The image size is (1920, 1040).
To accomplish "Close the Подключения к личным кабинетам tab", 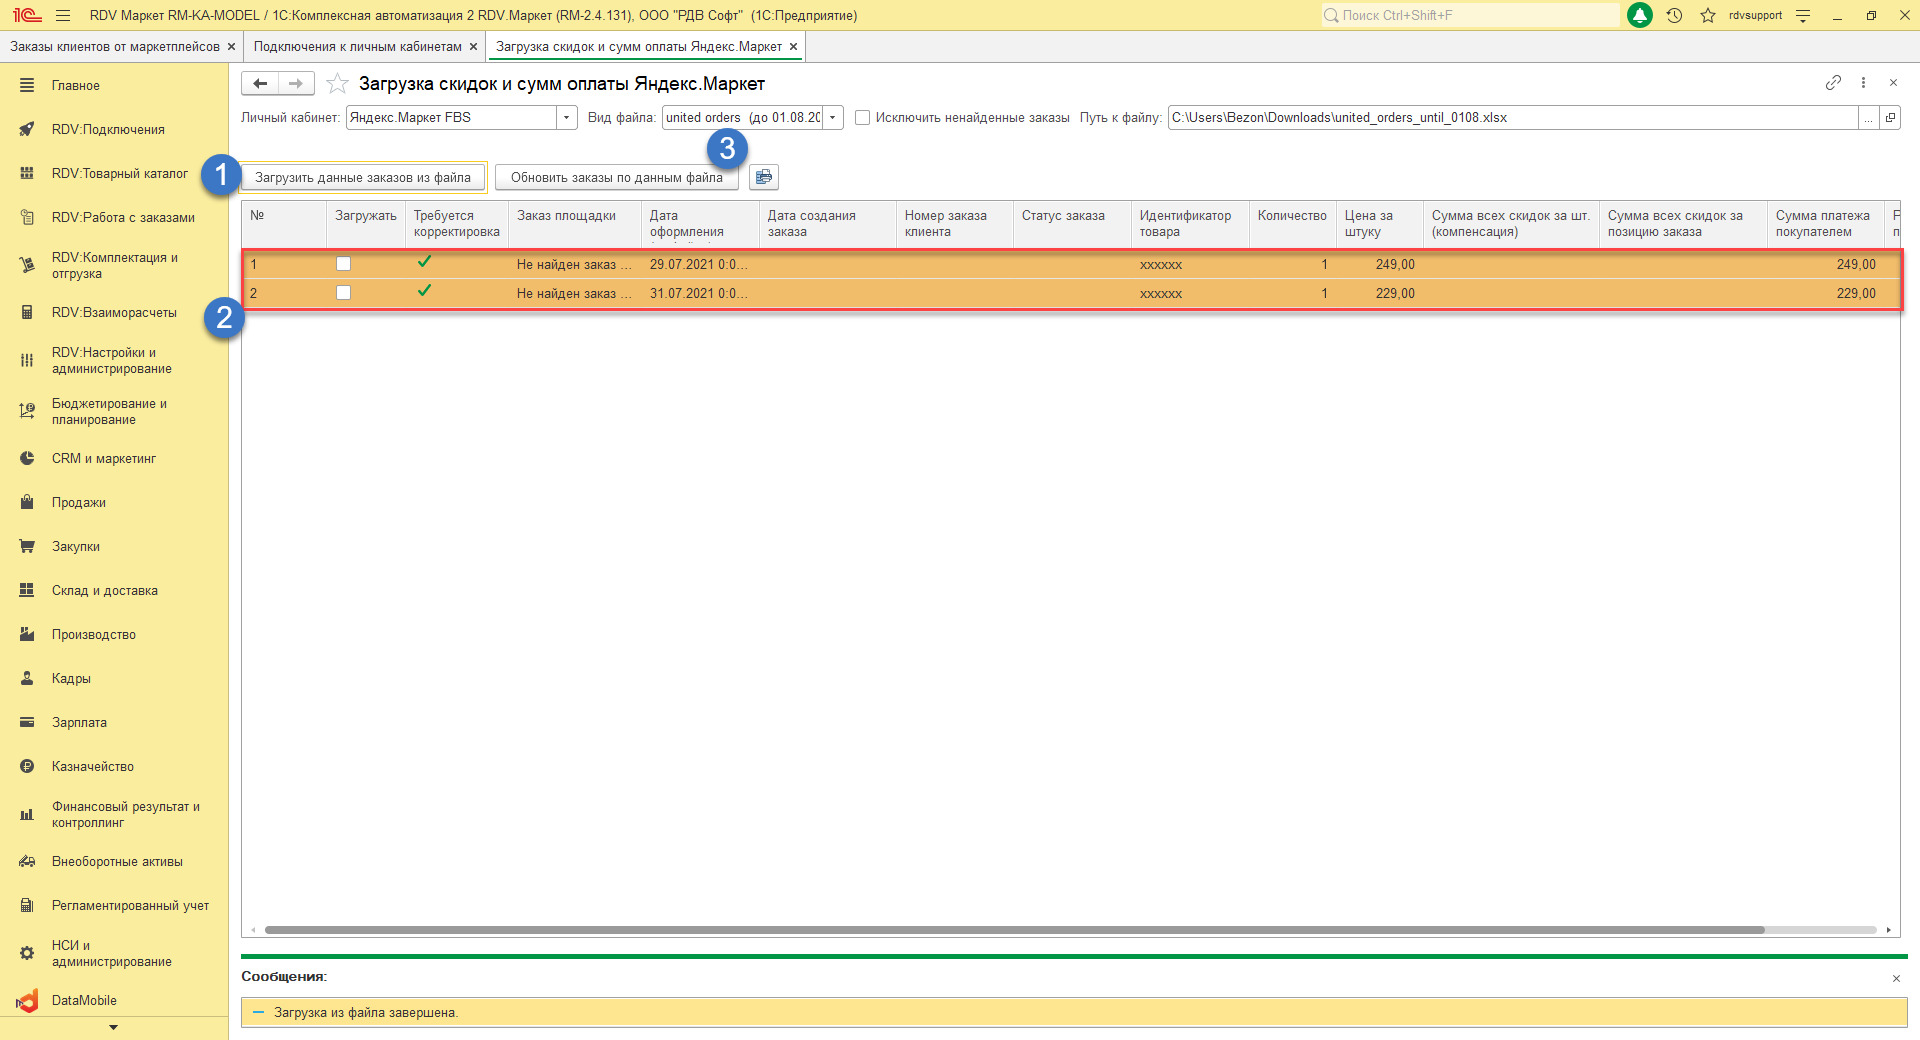I will [x=473, y=47].
